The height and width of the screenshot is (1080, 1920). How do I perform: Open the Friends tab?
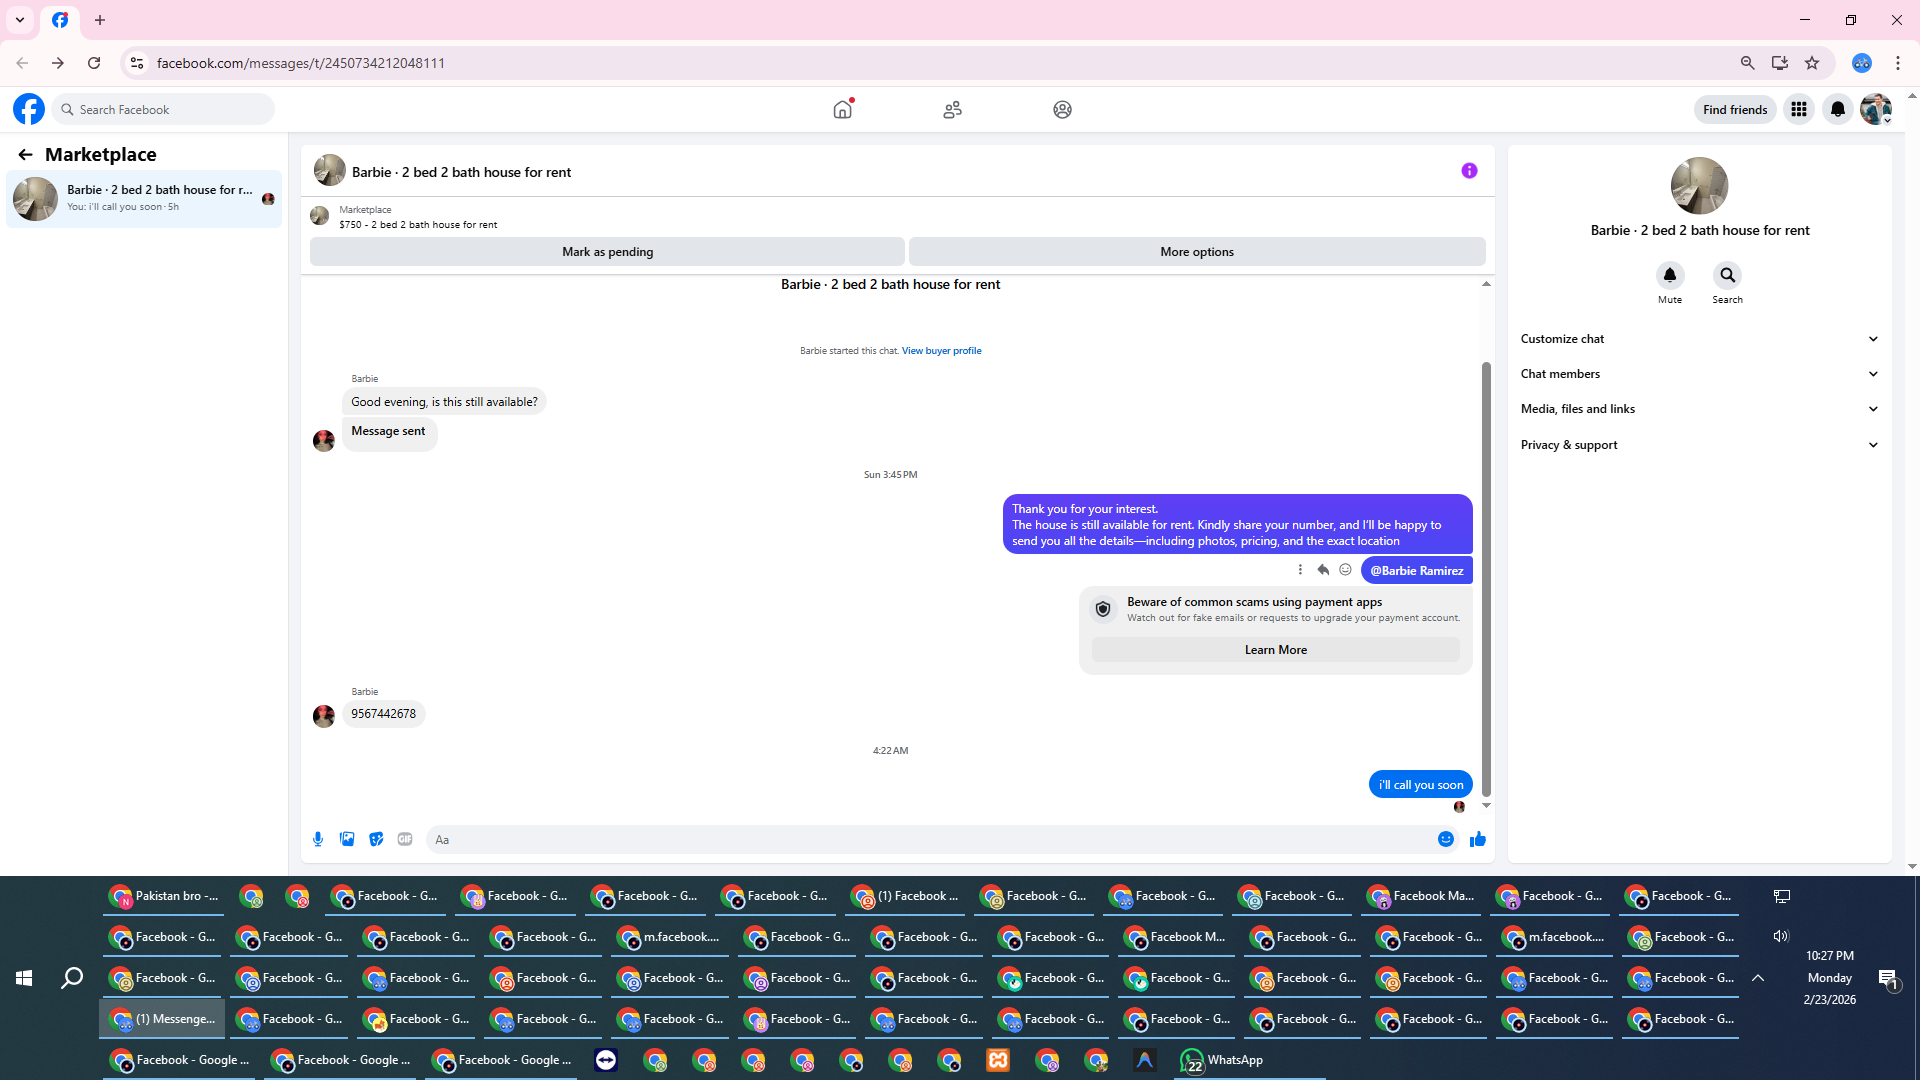point(952,110)
